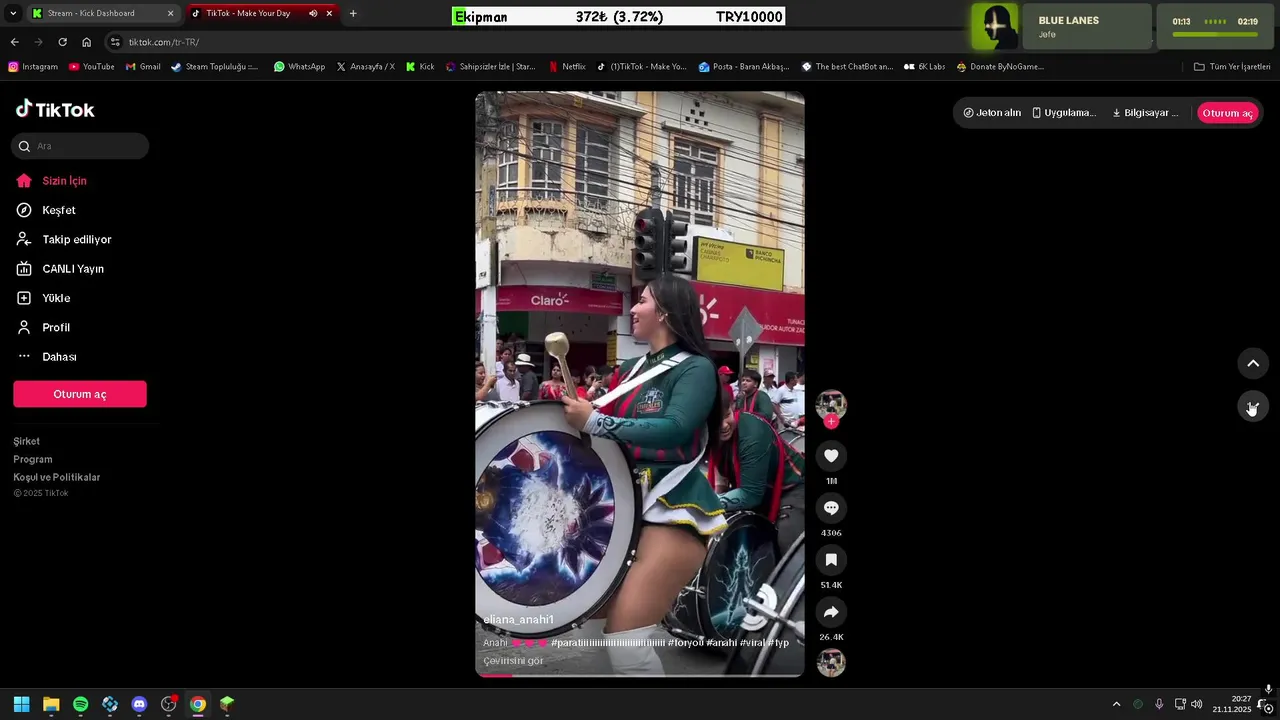Open the WhatsApp bookmark
This screenshot has height=720, width=1280.
pyautogui.click(x=299, y=67)
